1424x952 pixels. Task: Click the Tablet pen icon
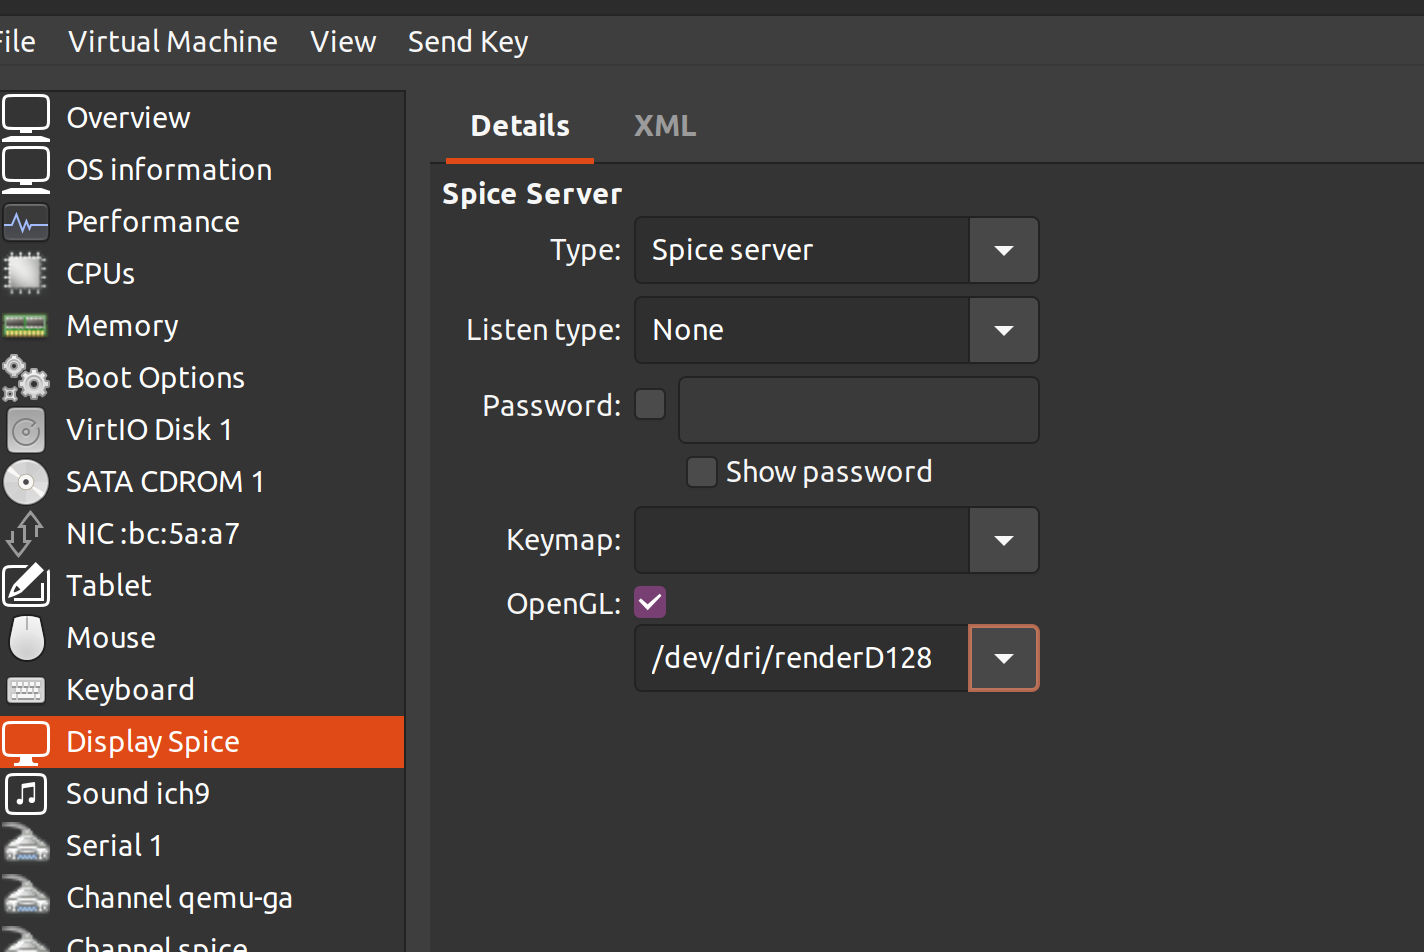(26, 586)
